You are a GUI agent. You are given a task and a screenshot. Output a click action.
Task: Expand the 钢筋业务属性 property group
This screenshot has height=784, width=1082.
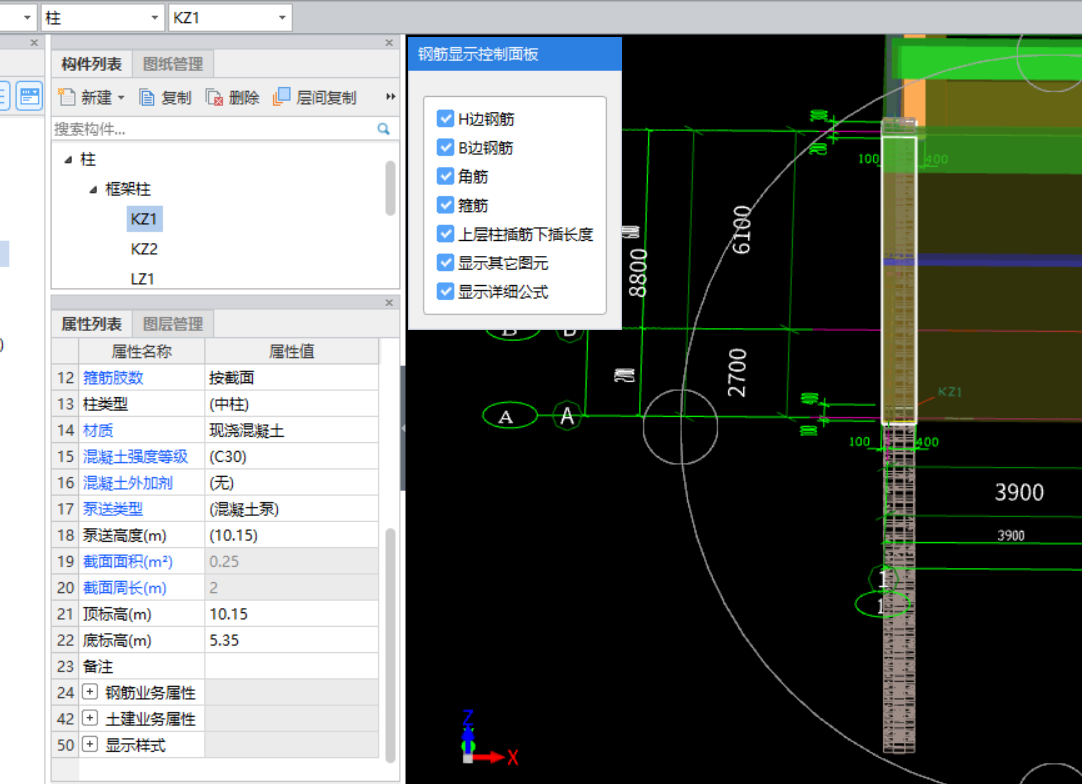pyautogui.click(x=90, y=692)
